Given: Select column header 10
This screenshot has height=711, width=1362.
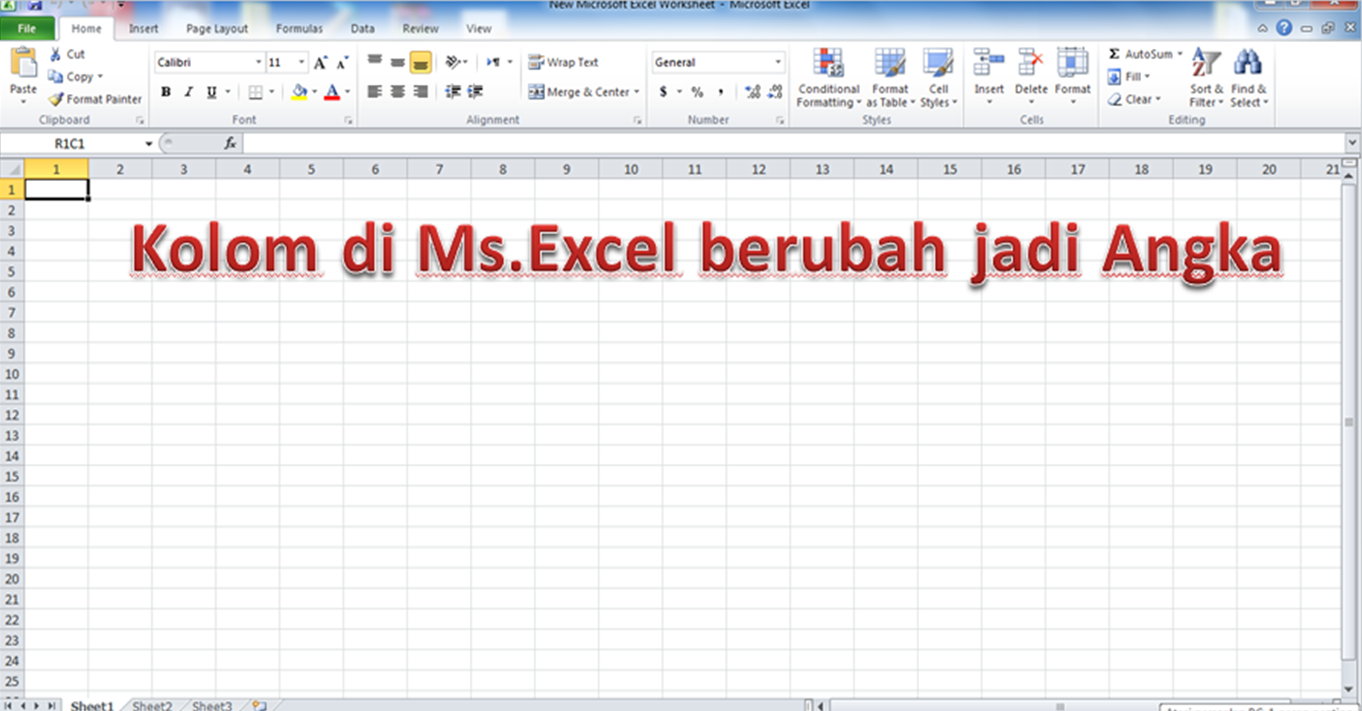Looking at the screenshot, I should 630,170.
